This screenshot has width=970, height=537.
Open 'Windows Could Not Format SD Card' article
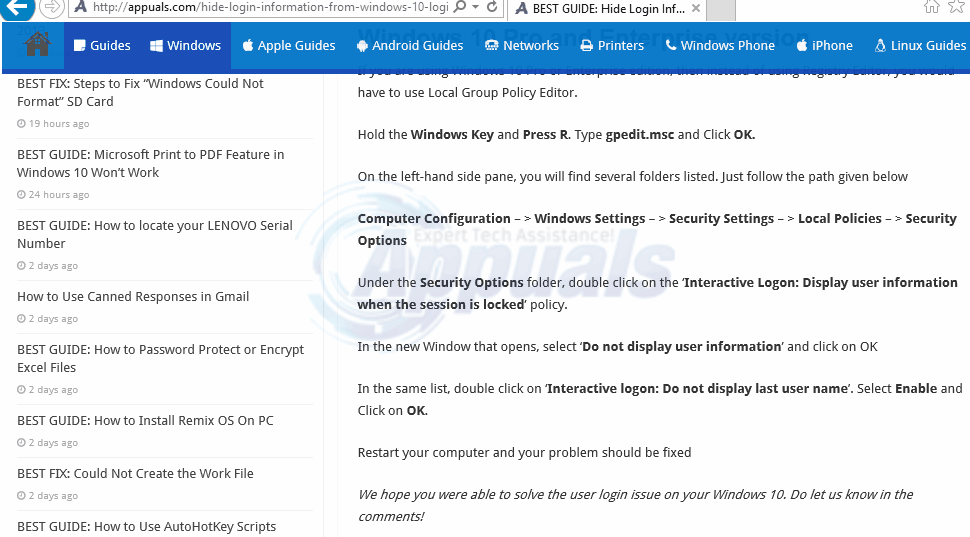tap(140, 92)
